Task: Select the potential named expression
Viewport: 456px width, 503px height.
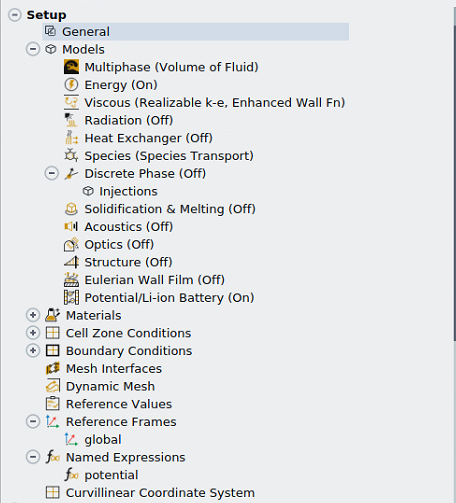Action: coord(111,475)
